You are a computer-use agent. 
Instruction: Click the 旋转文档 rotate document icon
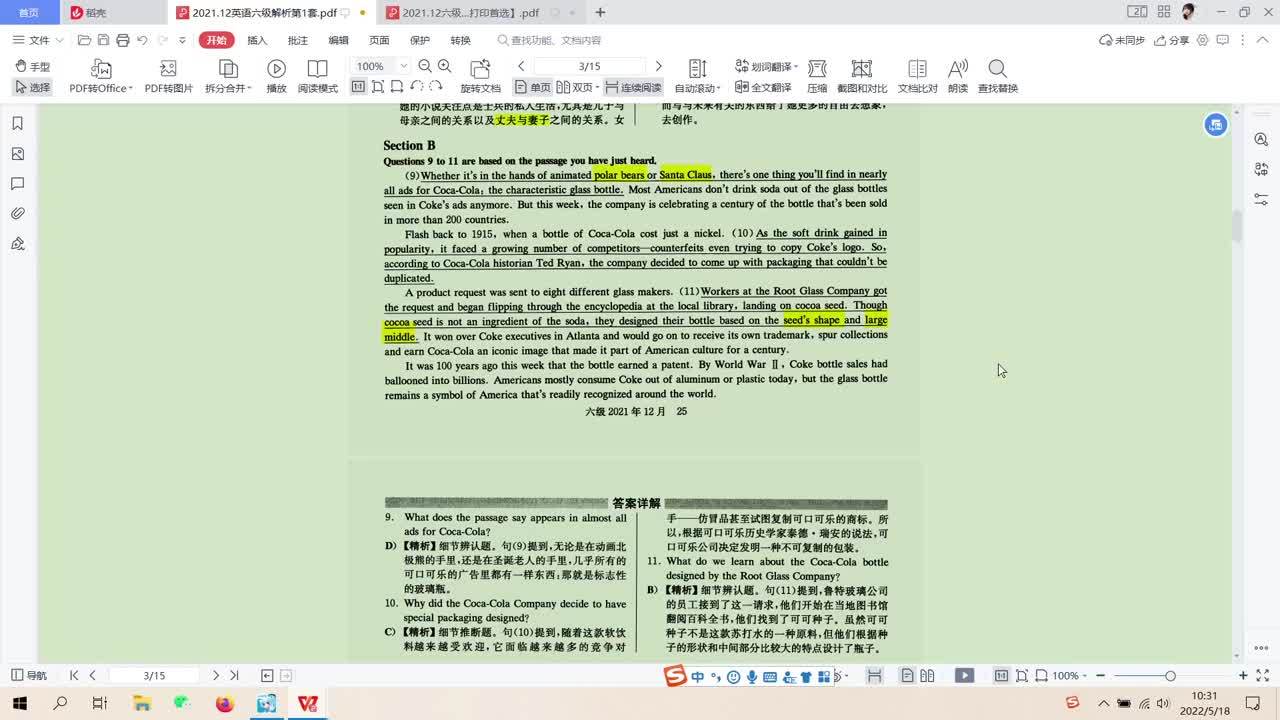[480, 69]
